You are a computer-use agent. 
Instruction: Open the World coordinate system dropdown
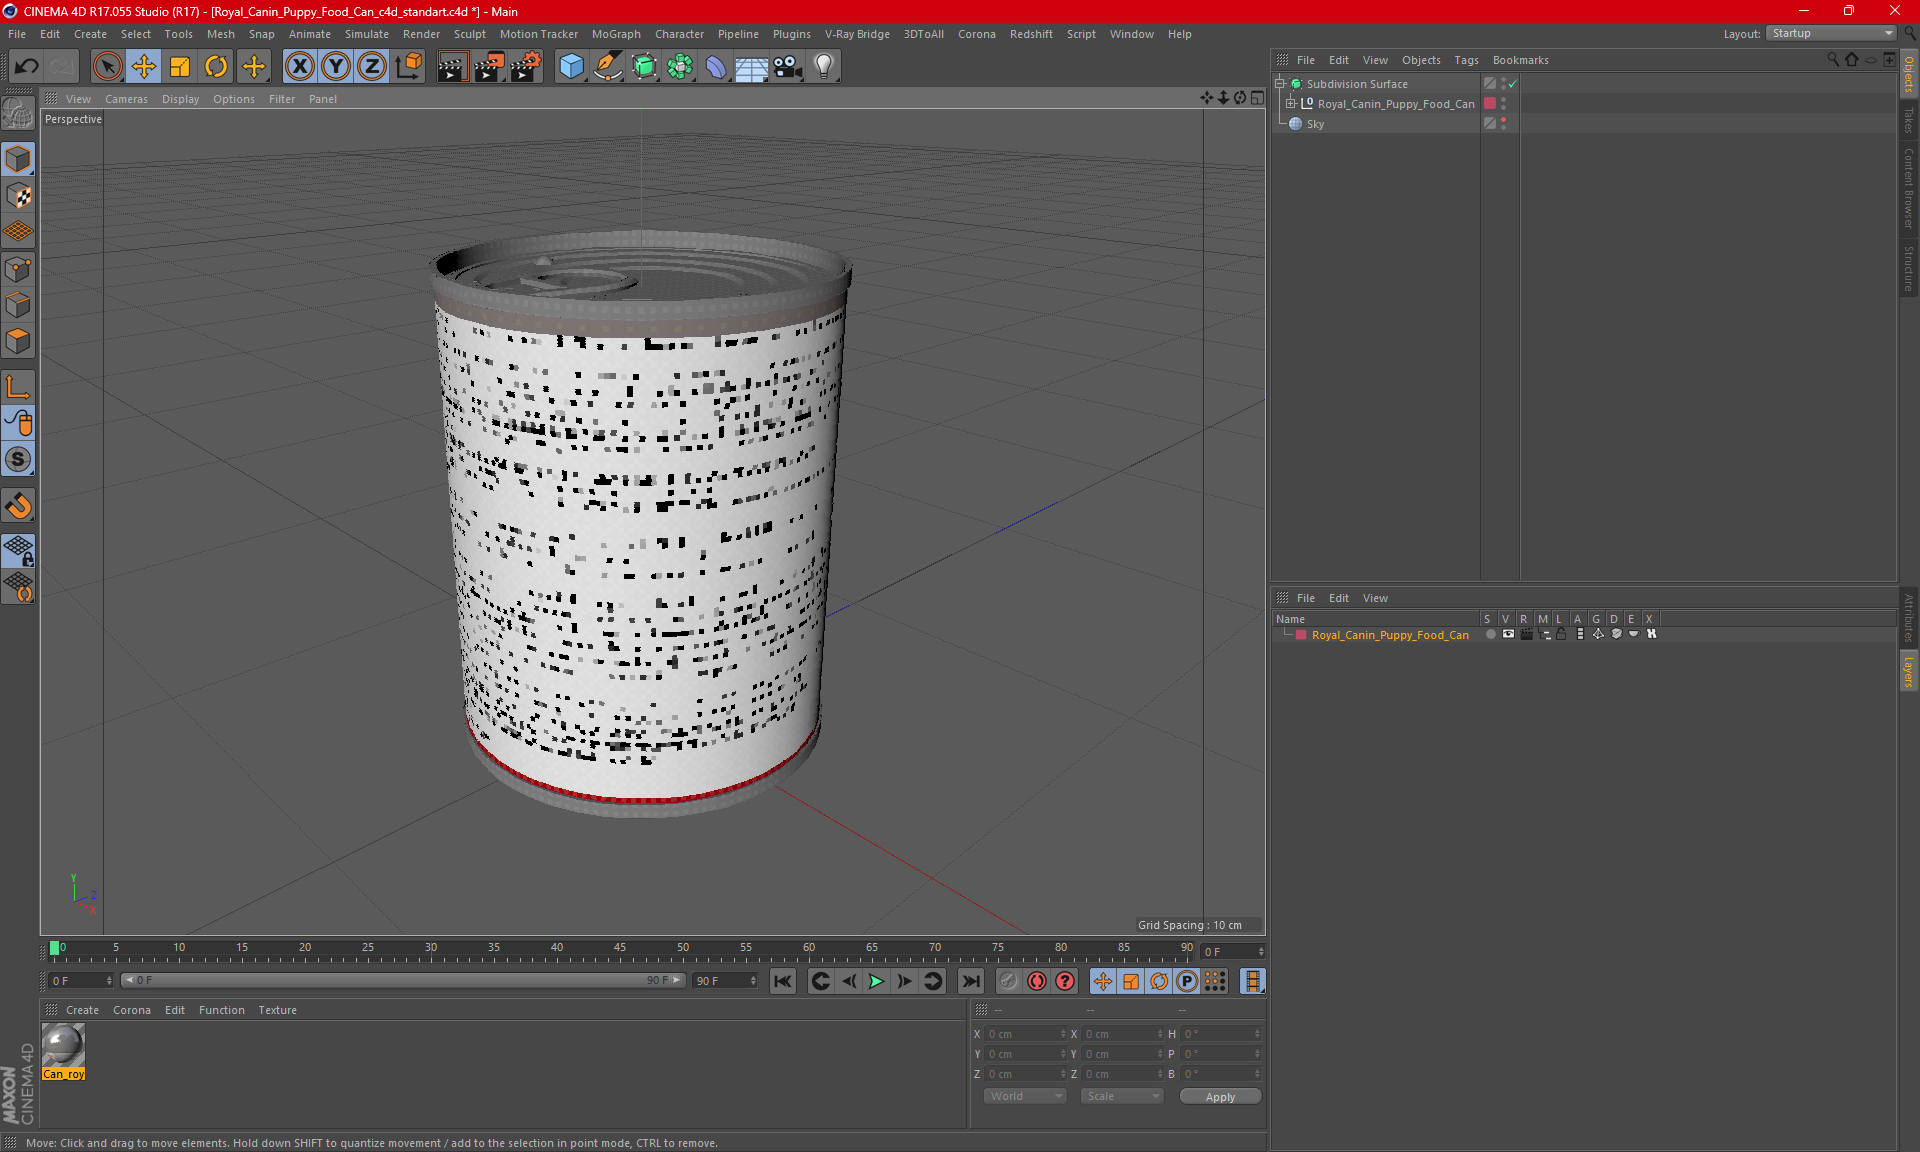(x=1025, y=1096)
